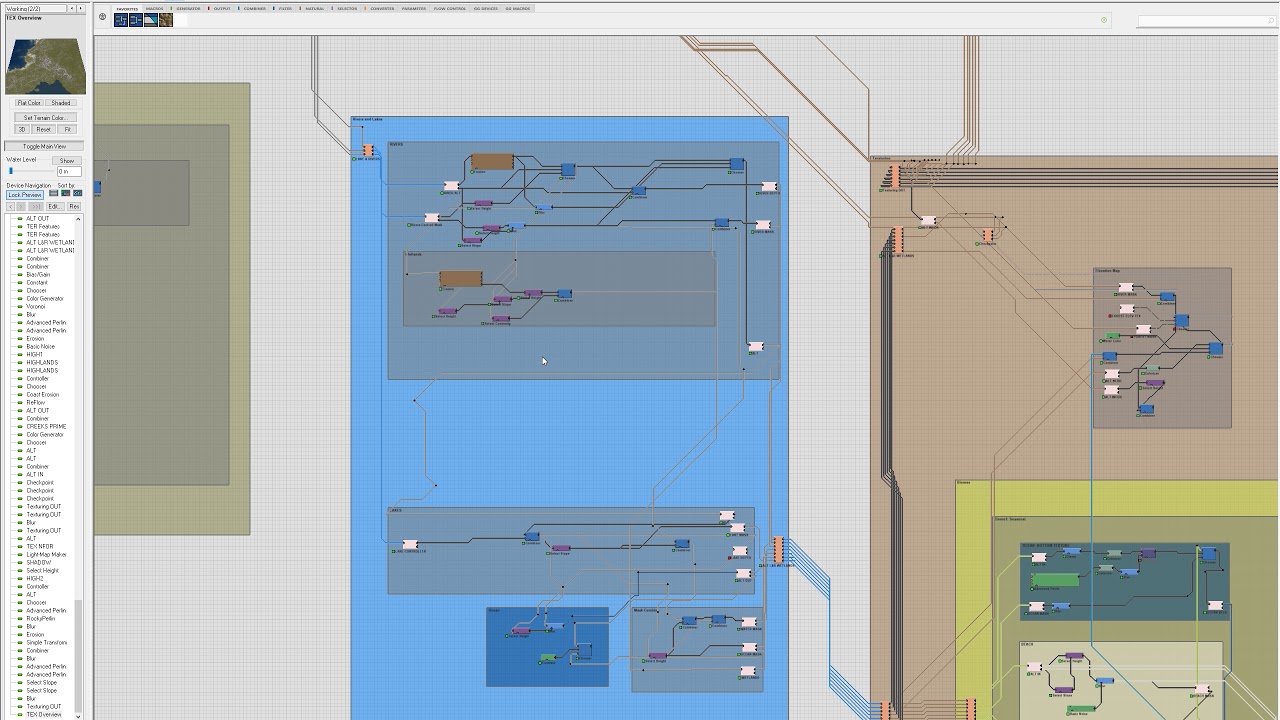Open the Macros tab
Image resolution: width=1280 pixels, height=720 pixels.
click(154, 8)
